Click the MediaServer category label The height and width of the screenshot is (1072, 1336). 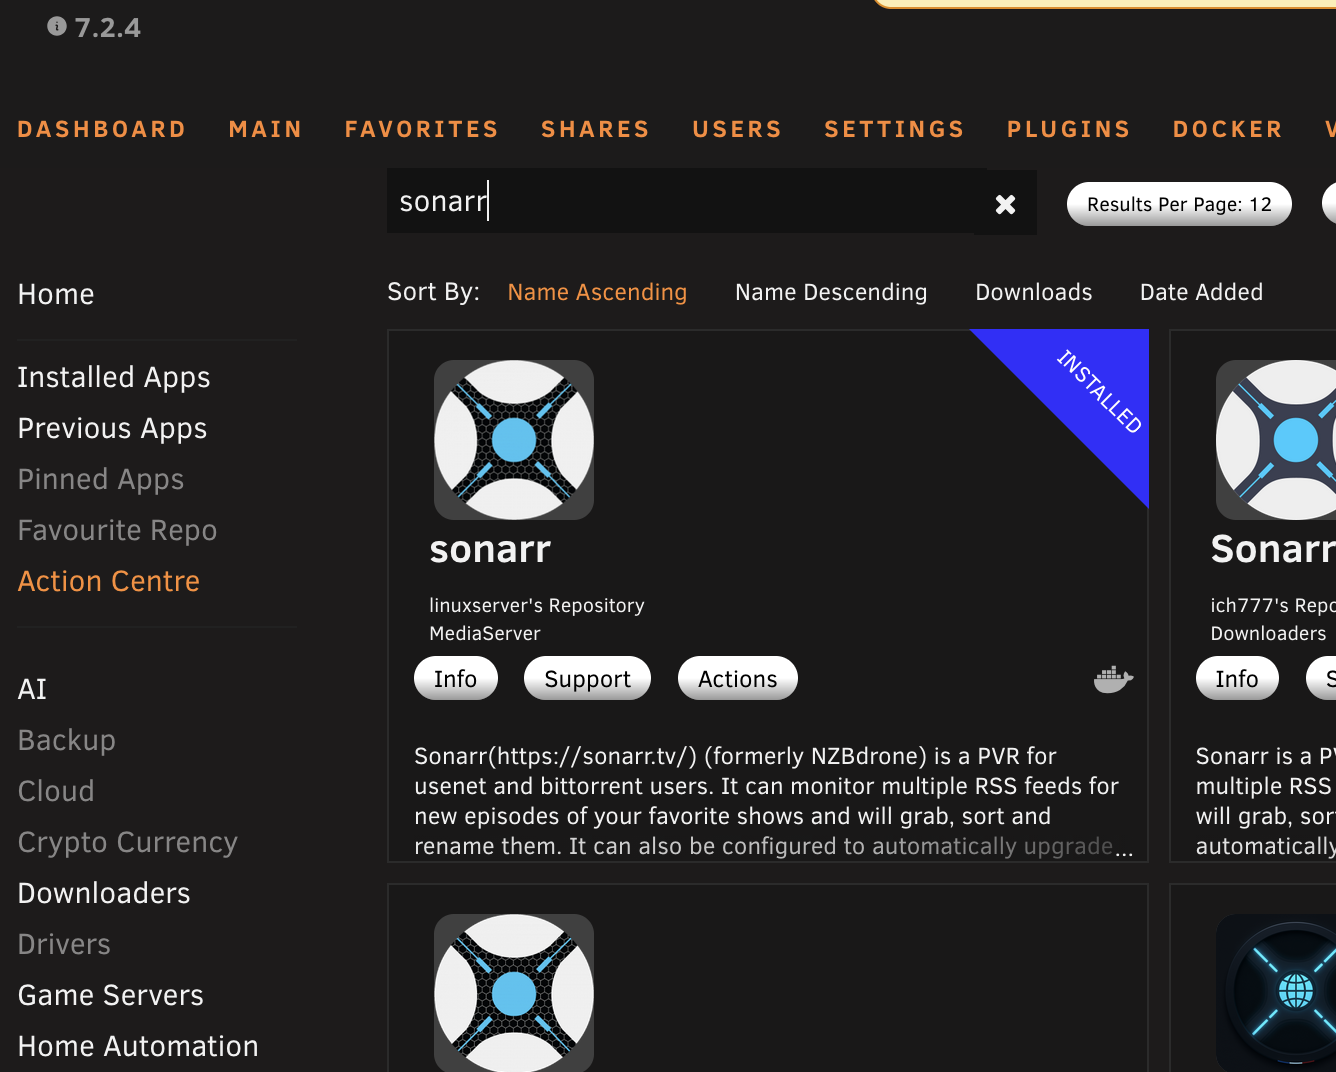(x=485, y=634)
